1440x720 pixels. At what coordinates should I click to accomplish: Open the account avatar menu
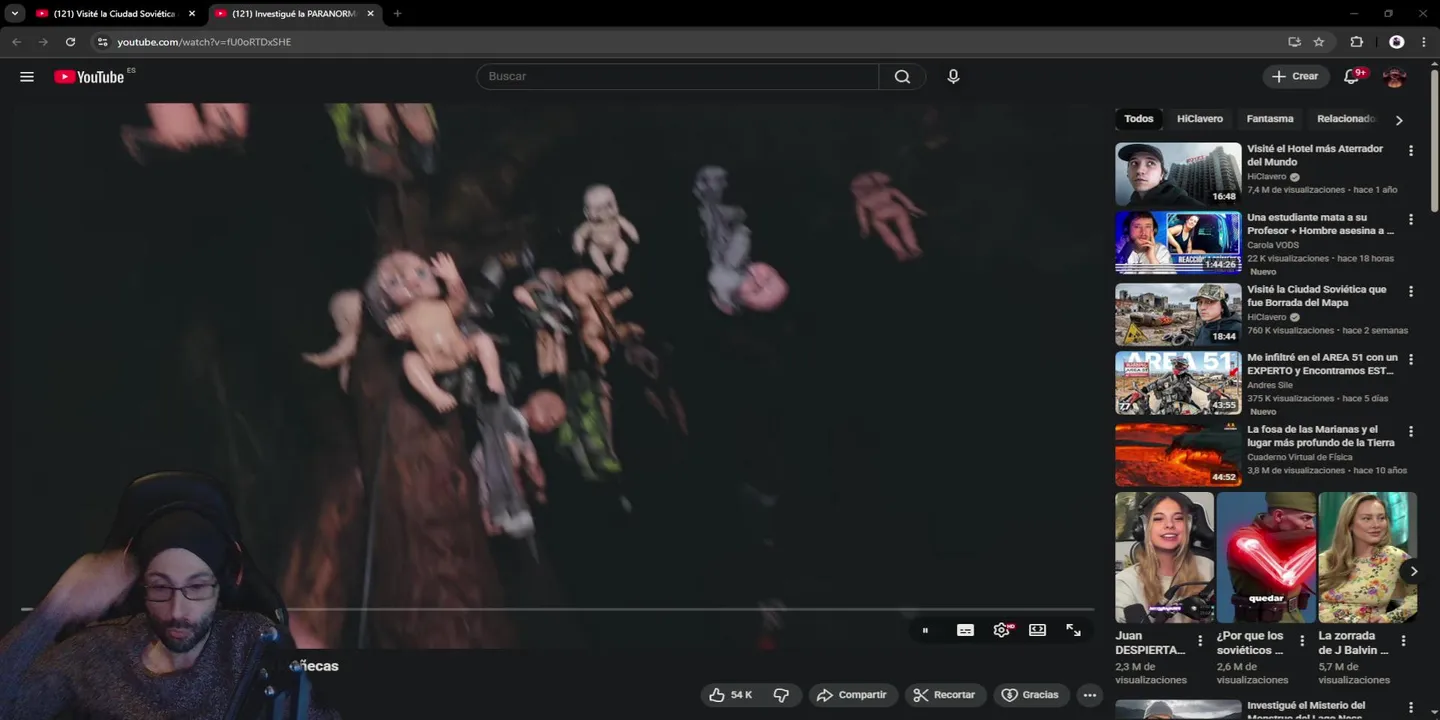click(x=1394, y=77)
